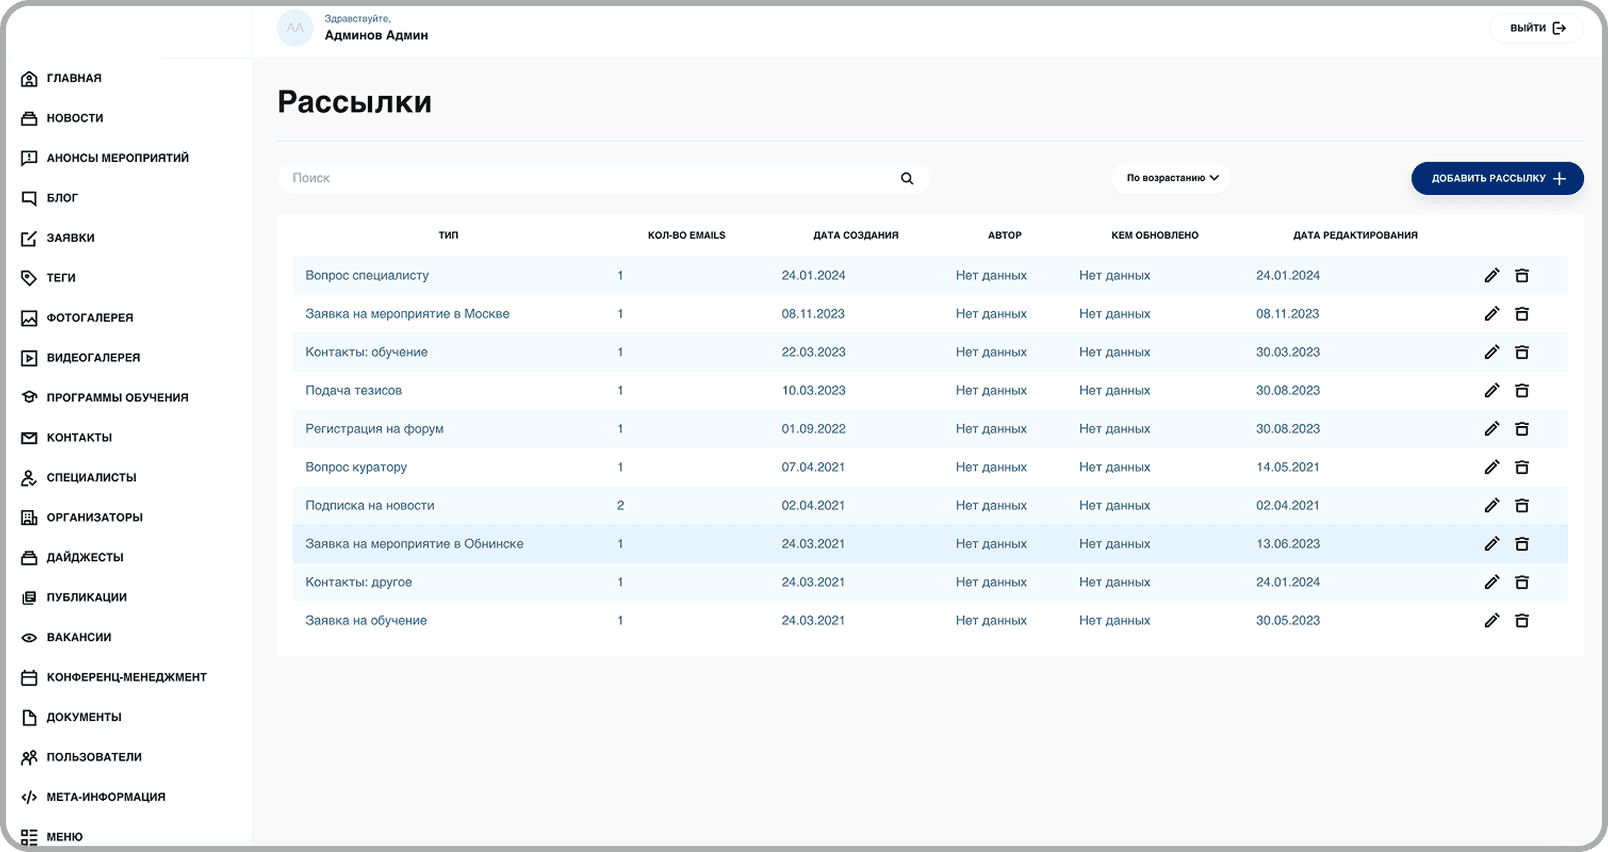Open Контакты in the sidebar menu

79,438
